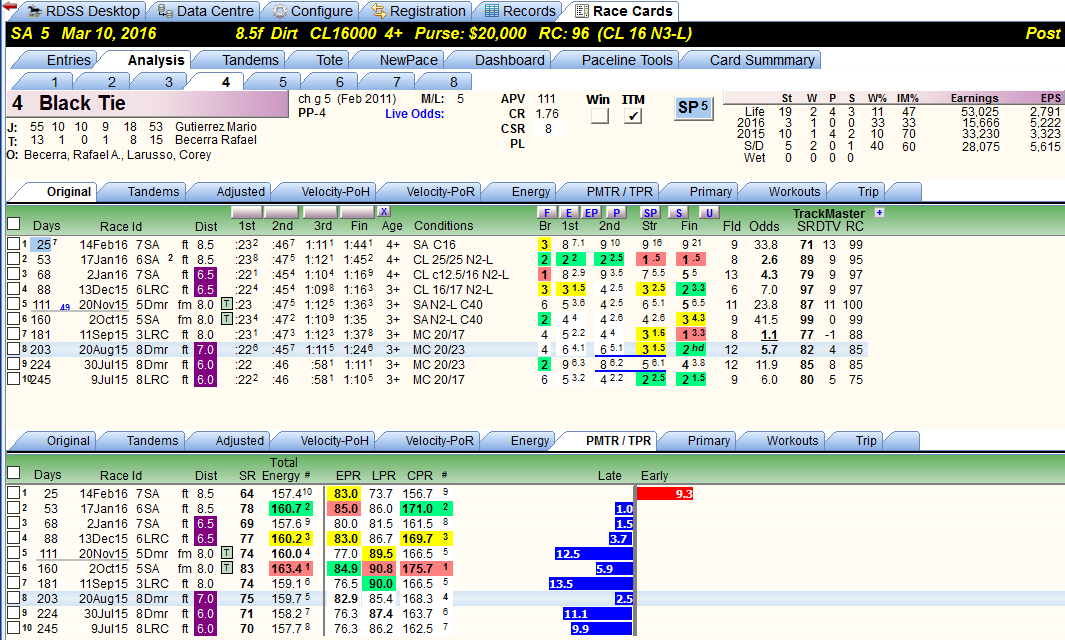Click the U running style button
Image resolution: width=1065 pixels, height=640 pixels.
click(708, 213)
